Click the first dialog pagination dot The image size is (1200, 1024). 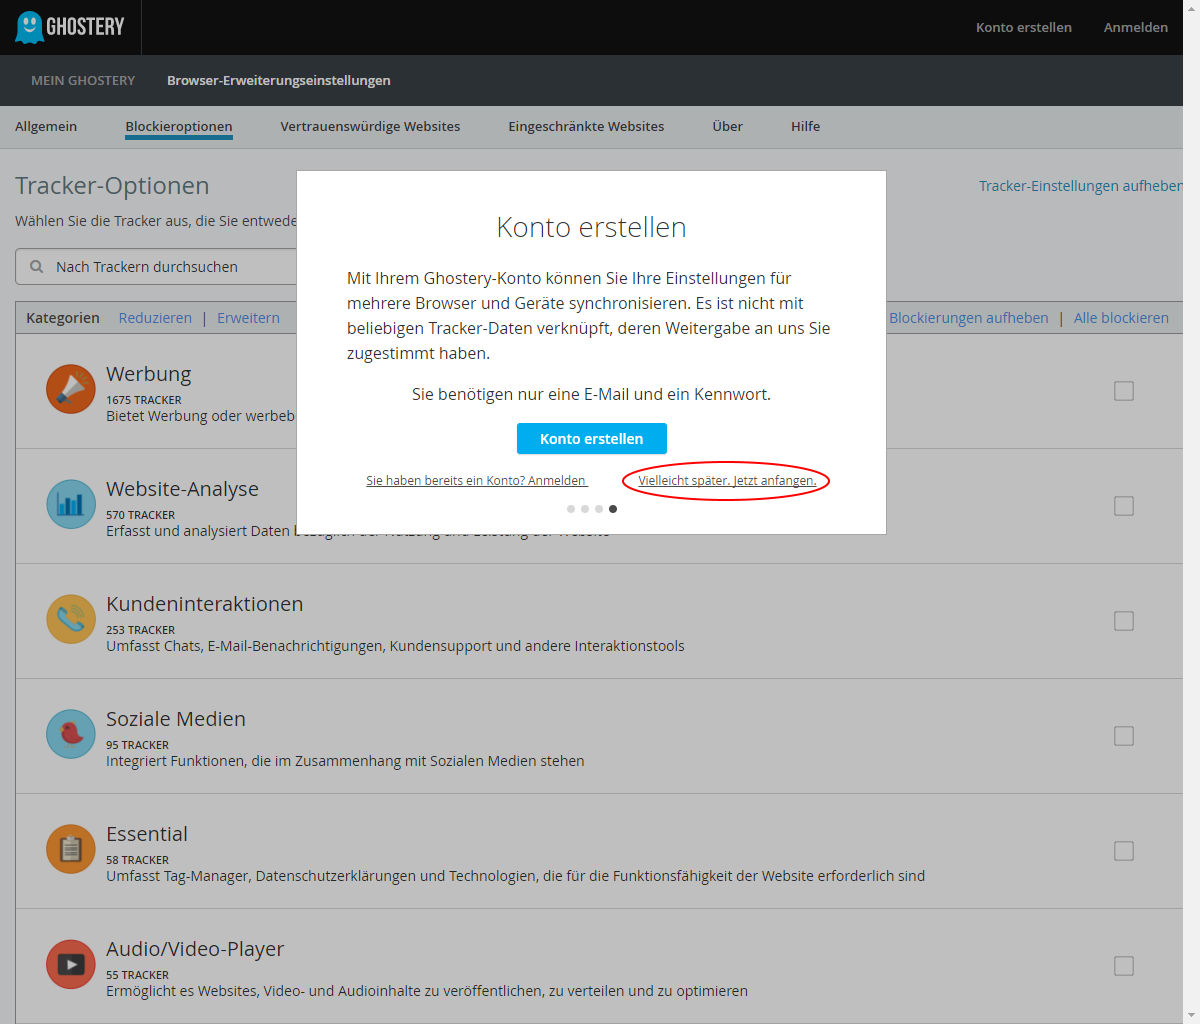tap(571, 509)
